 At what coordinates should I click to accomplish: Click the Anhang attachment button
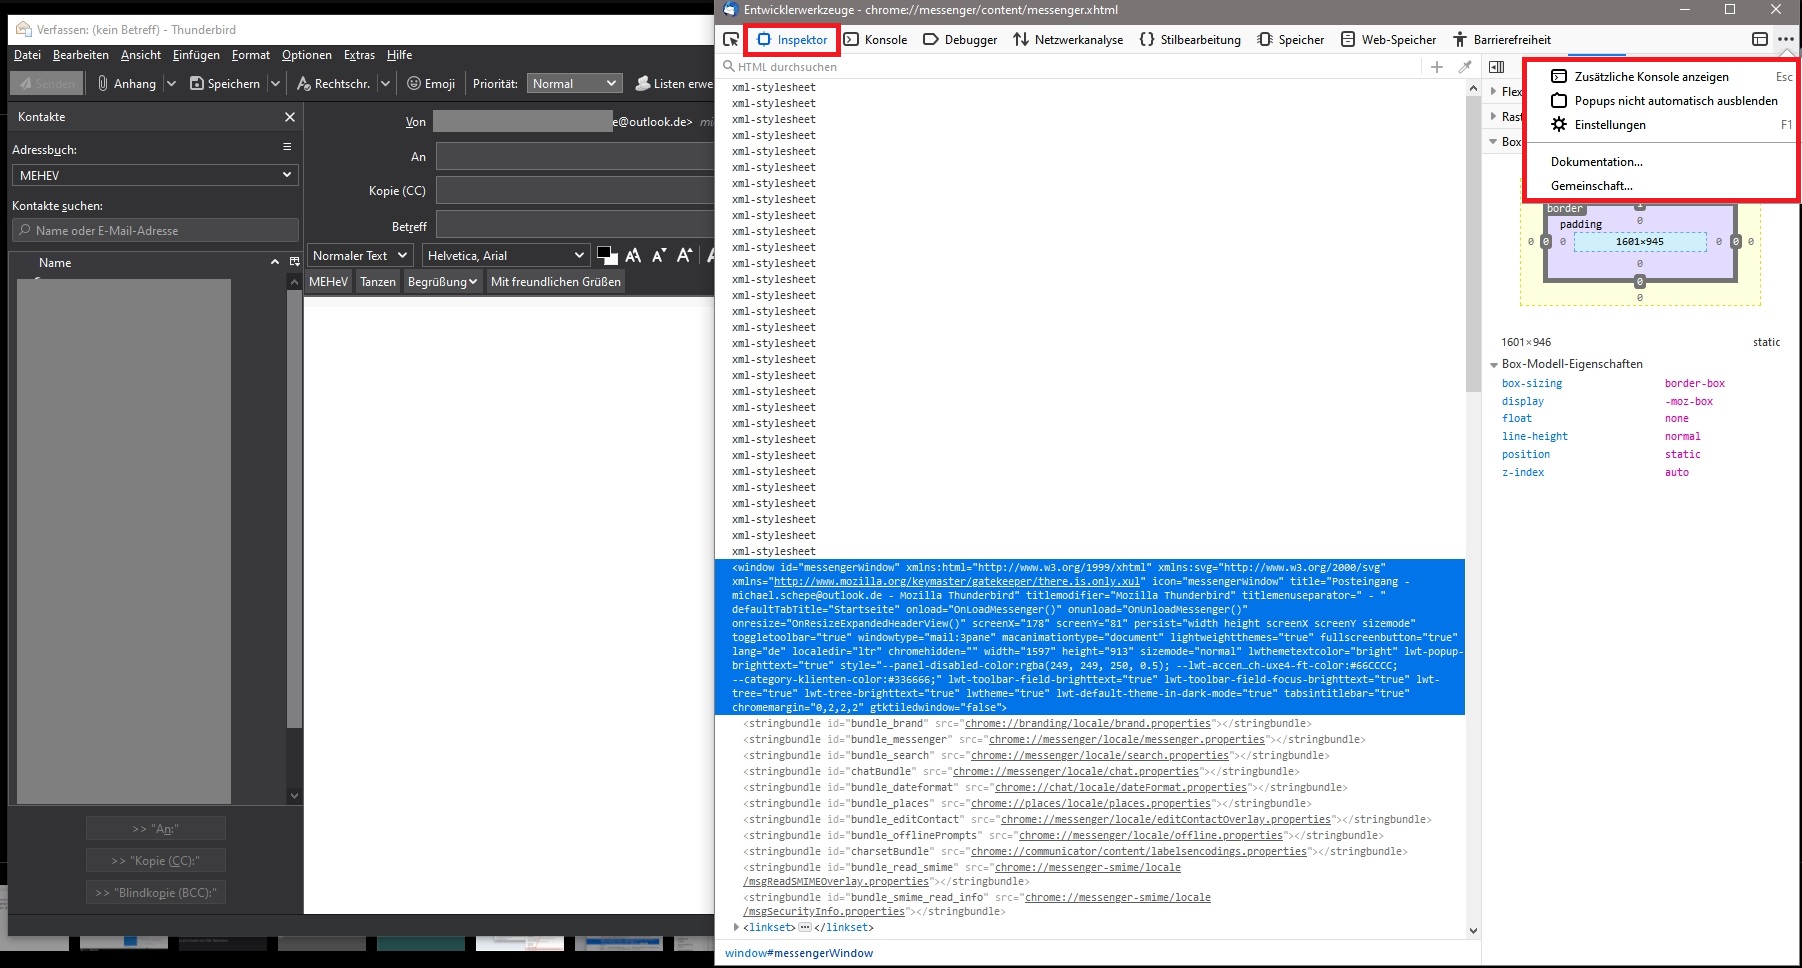126,84
